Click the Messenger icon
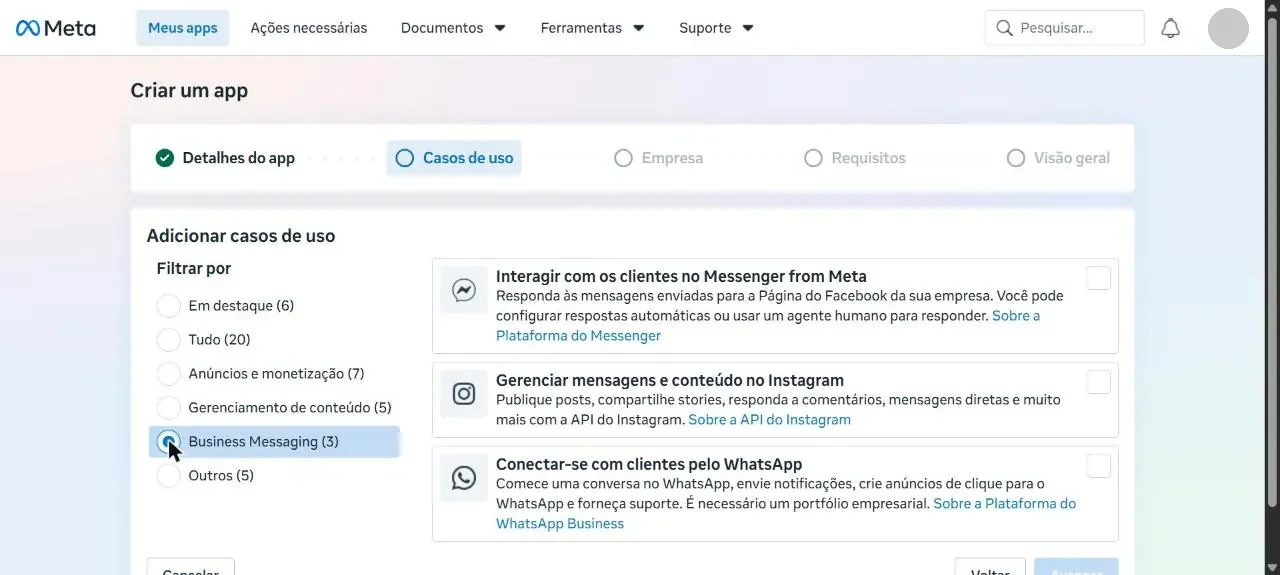This screenshot has height=575, width=1280. pyautogui.click(x=464, y=290)
